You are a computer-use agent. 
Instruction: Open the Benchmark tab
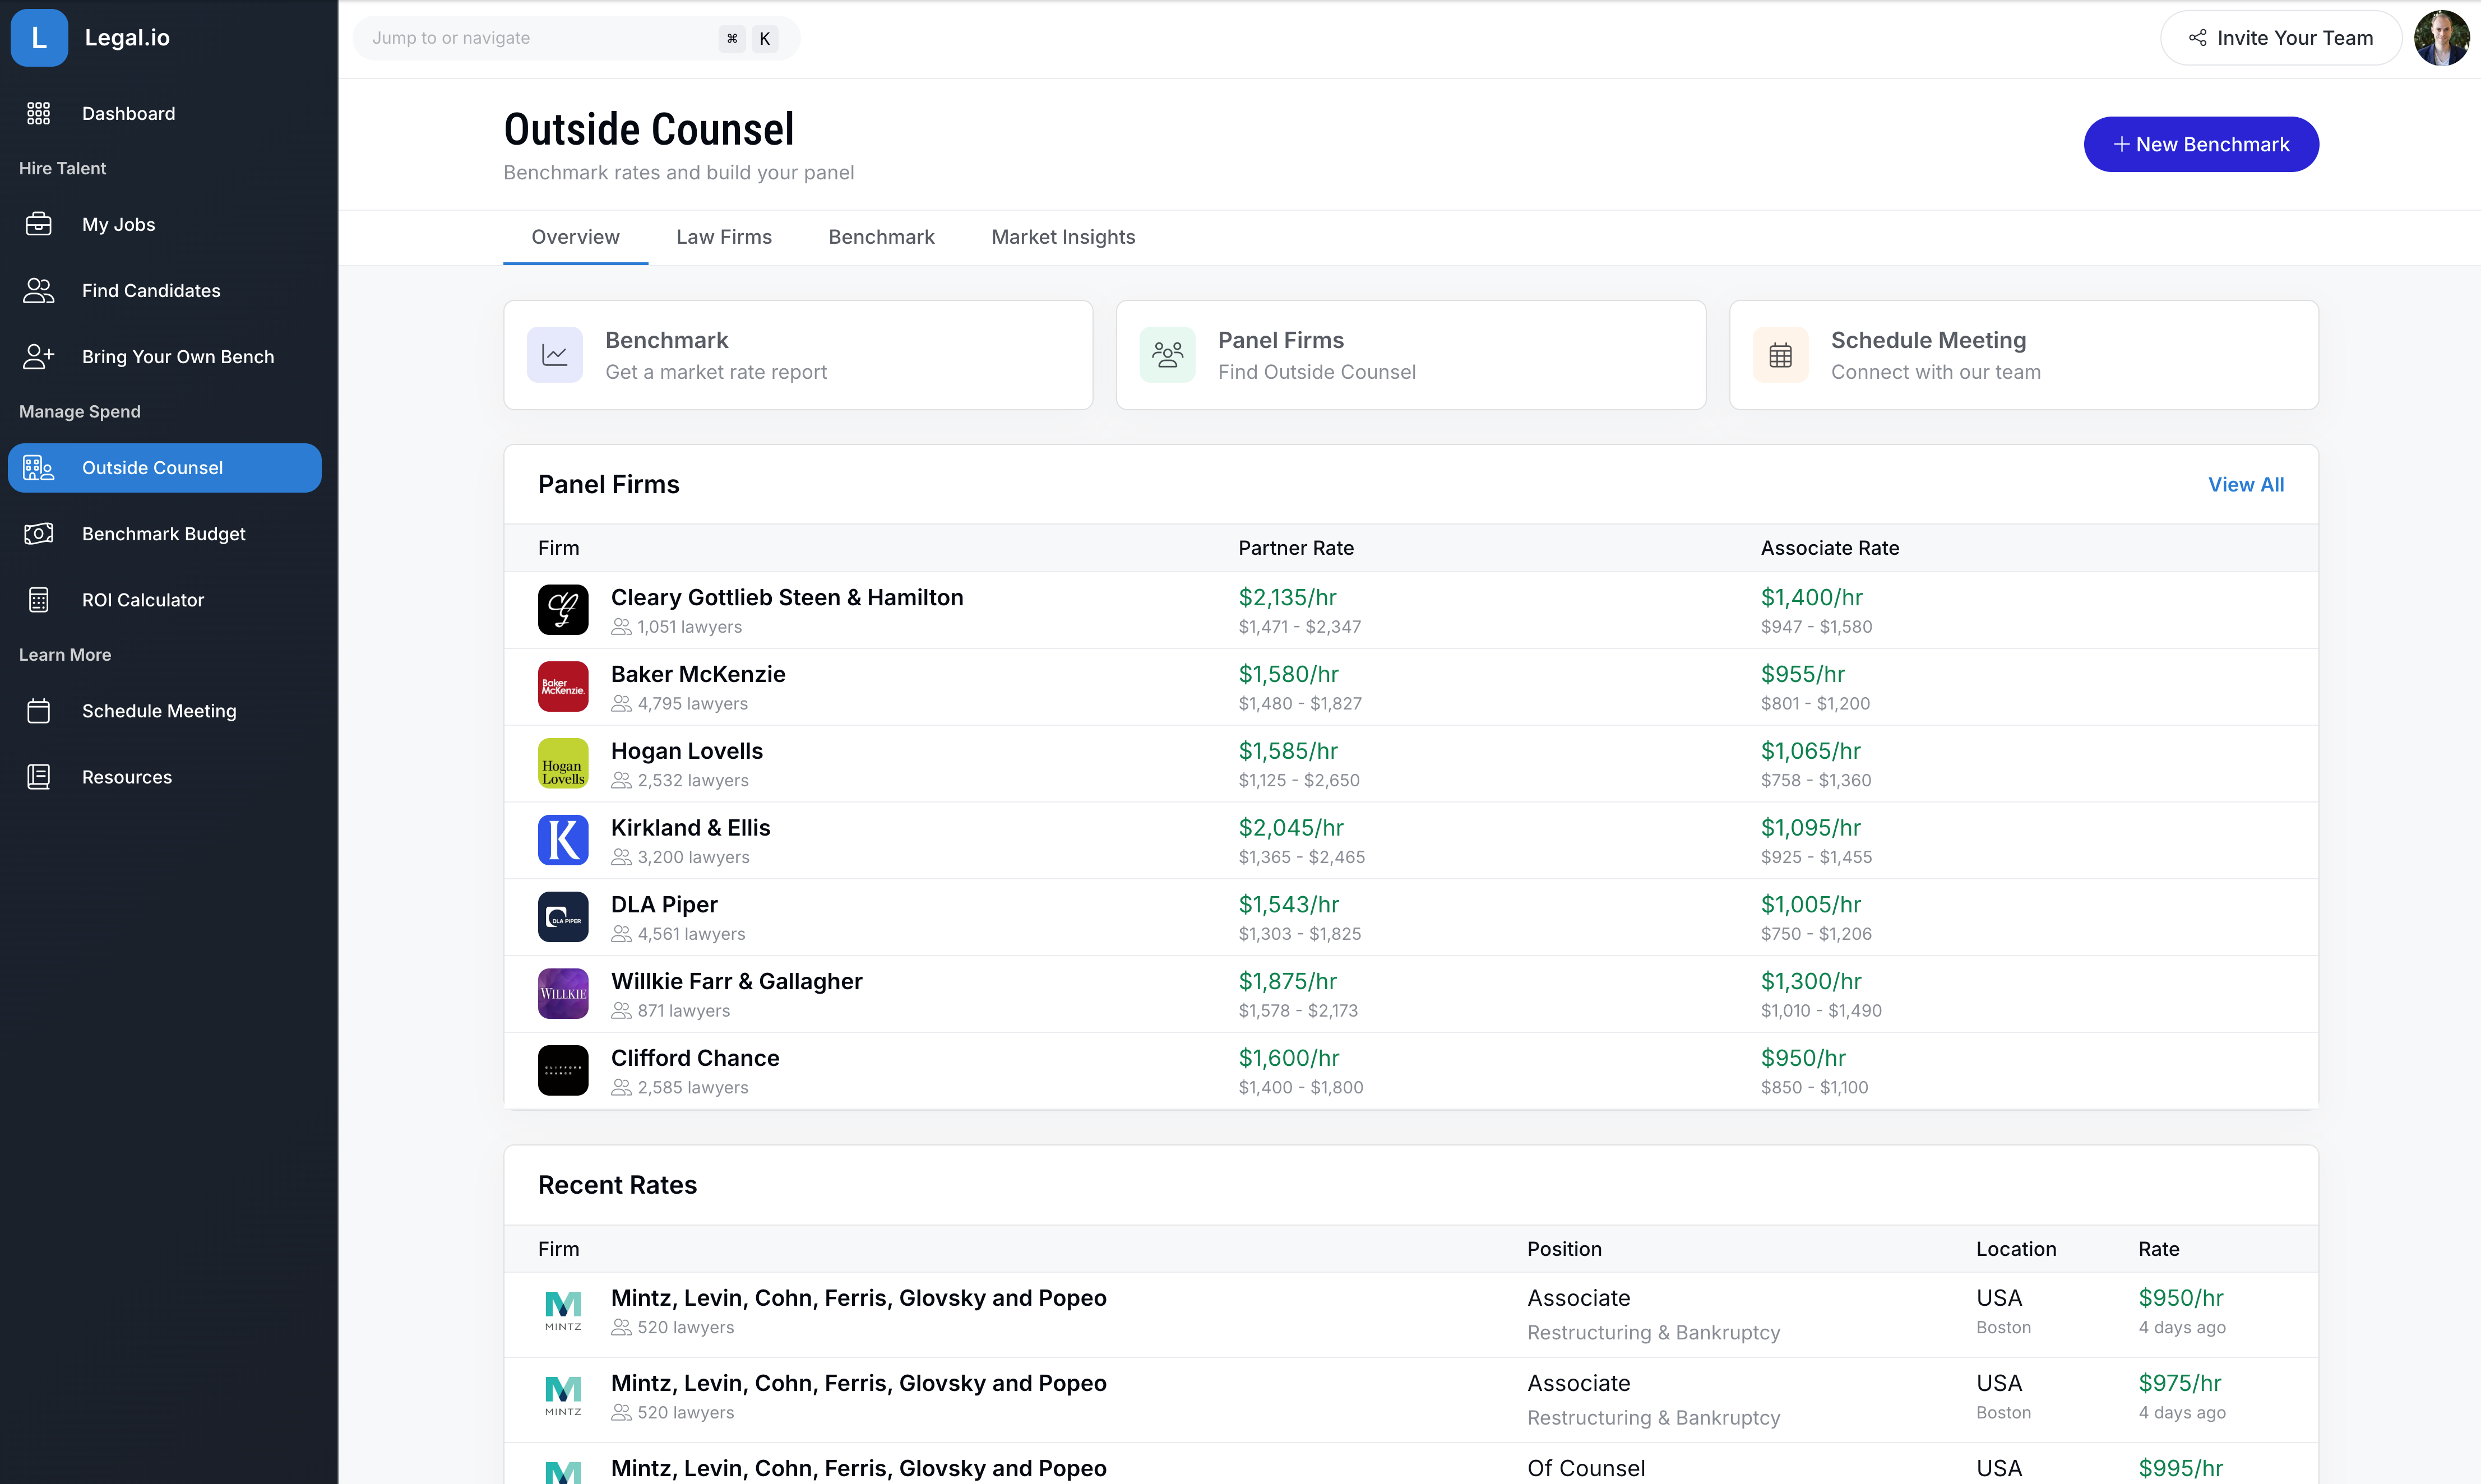point(881,237)
